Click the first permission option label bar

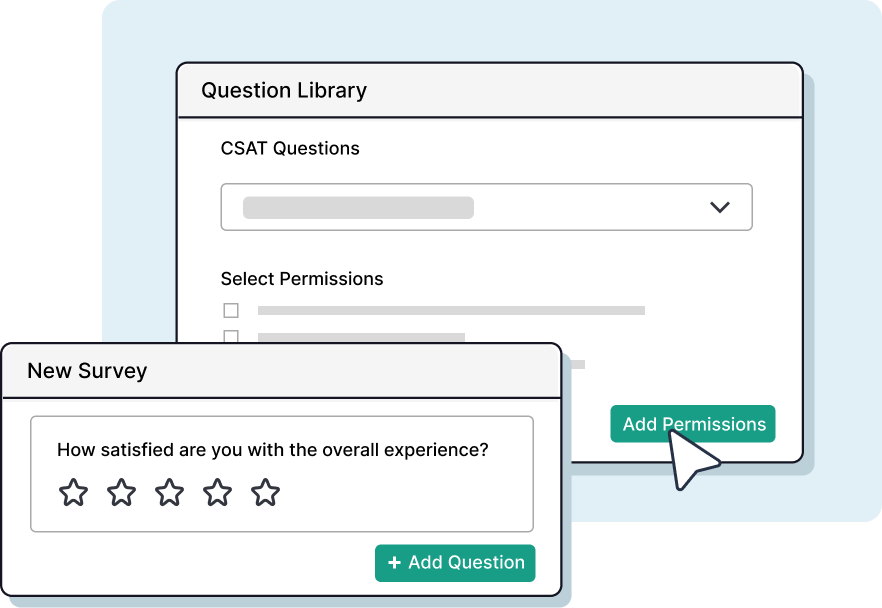[451, 310]
